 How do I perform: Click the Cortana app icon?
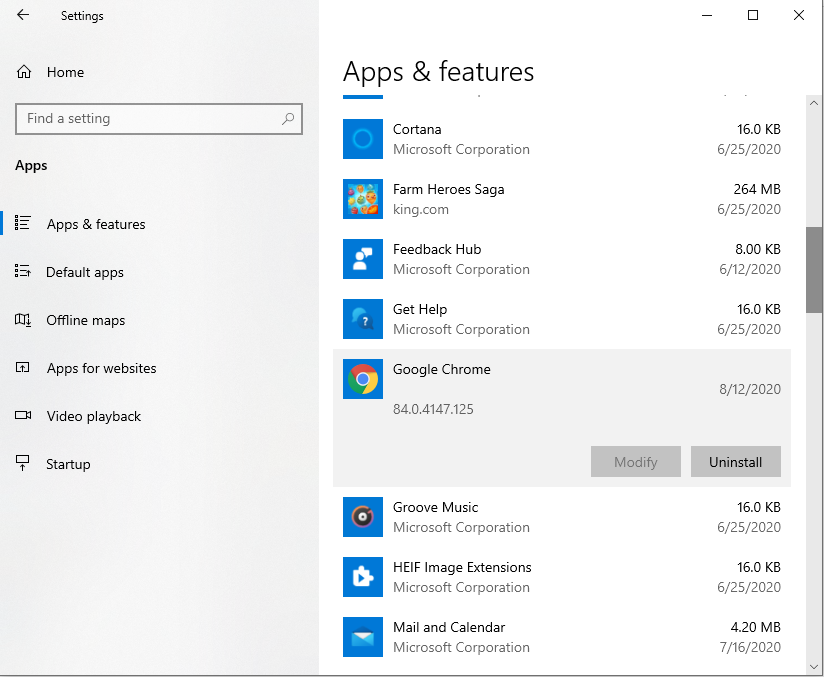click(x=363, y=139)
